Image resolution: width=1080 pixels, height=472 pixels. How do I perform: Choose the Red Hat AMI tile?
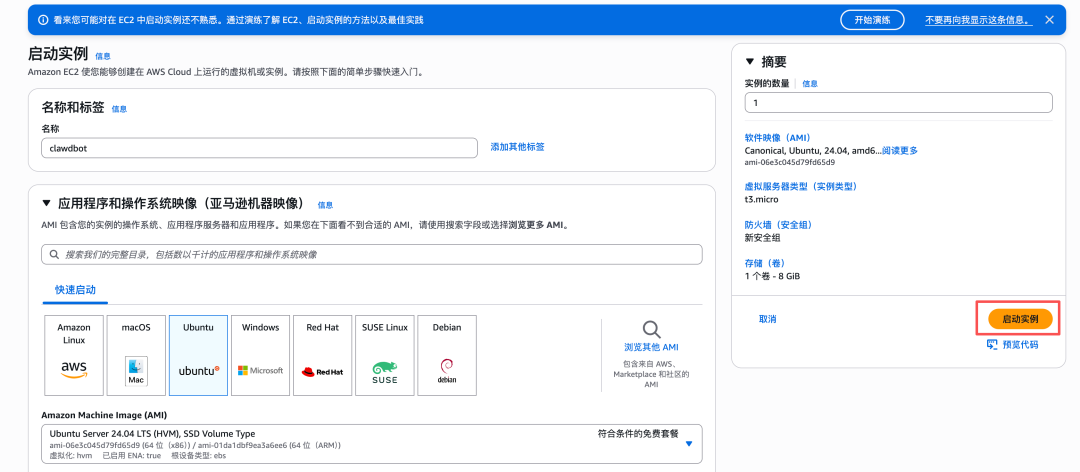point(322,356)
